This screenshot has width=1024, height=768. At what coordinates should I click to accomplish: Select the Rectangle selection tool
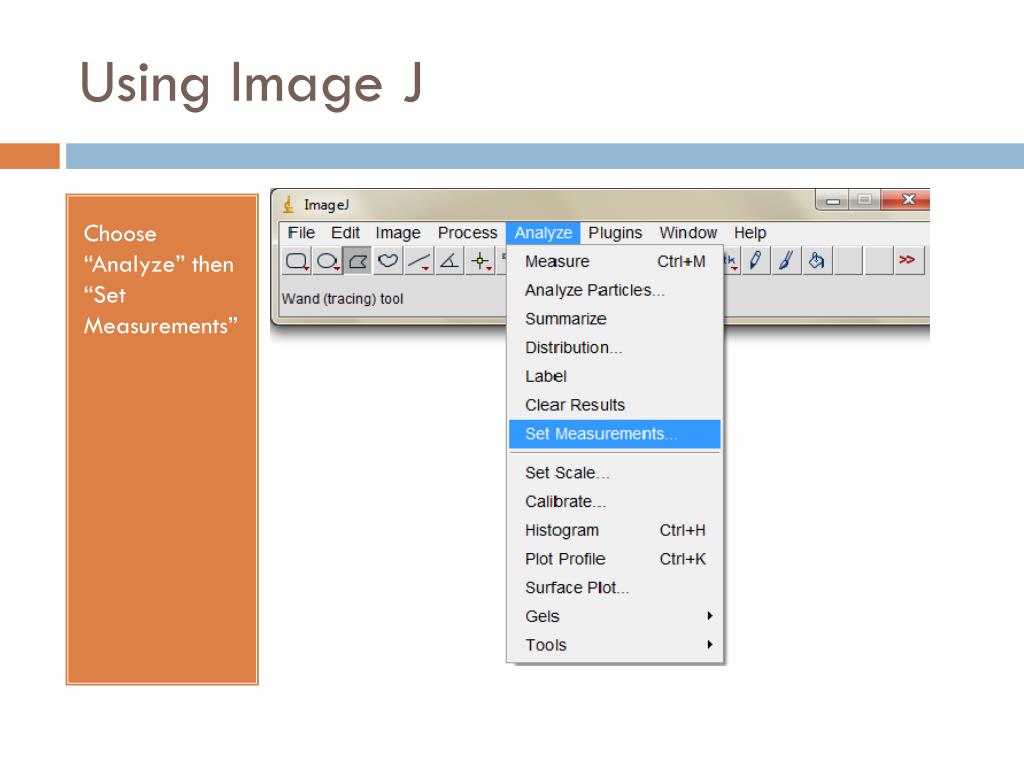point(296,261)
